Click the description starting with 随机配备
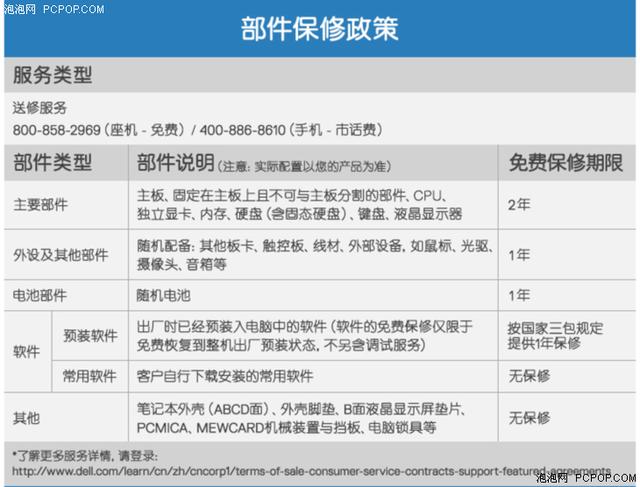Screen dimensions: 640x487 315,255
